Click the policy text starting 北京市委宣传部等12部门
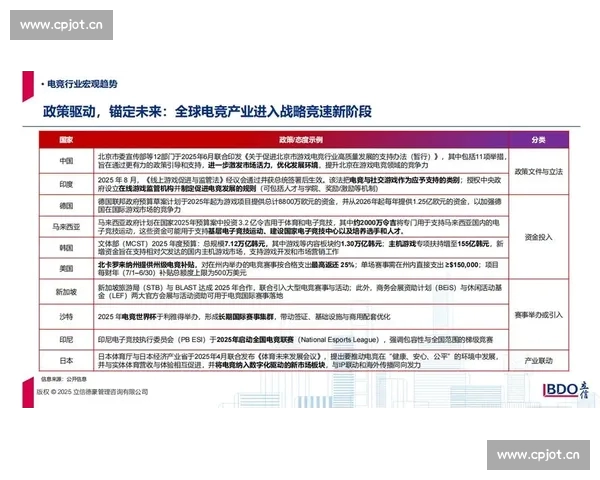600x480 pixels. click(x=302, y=161)
